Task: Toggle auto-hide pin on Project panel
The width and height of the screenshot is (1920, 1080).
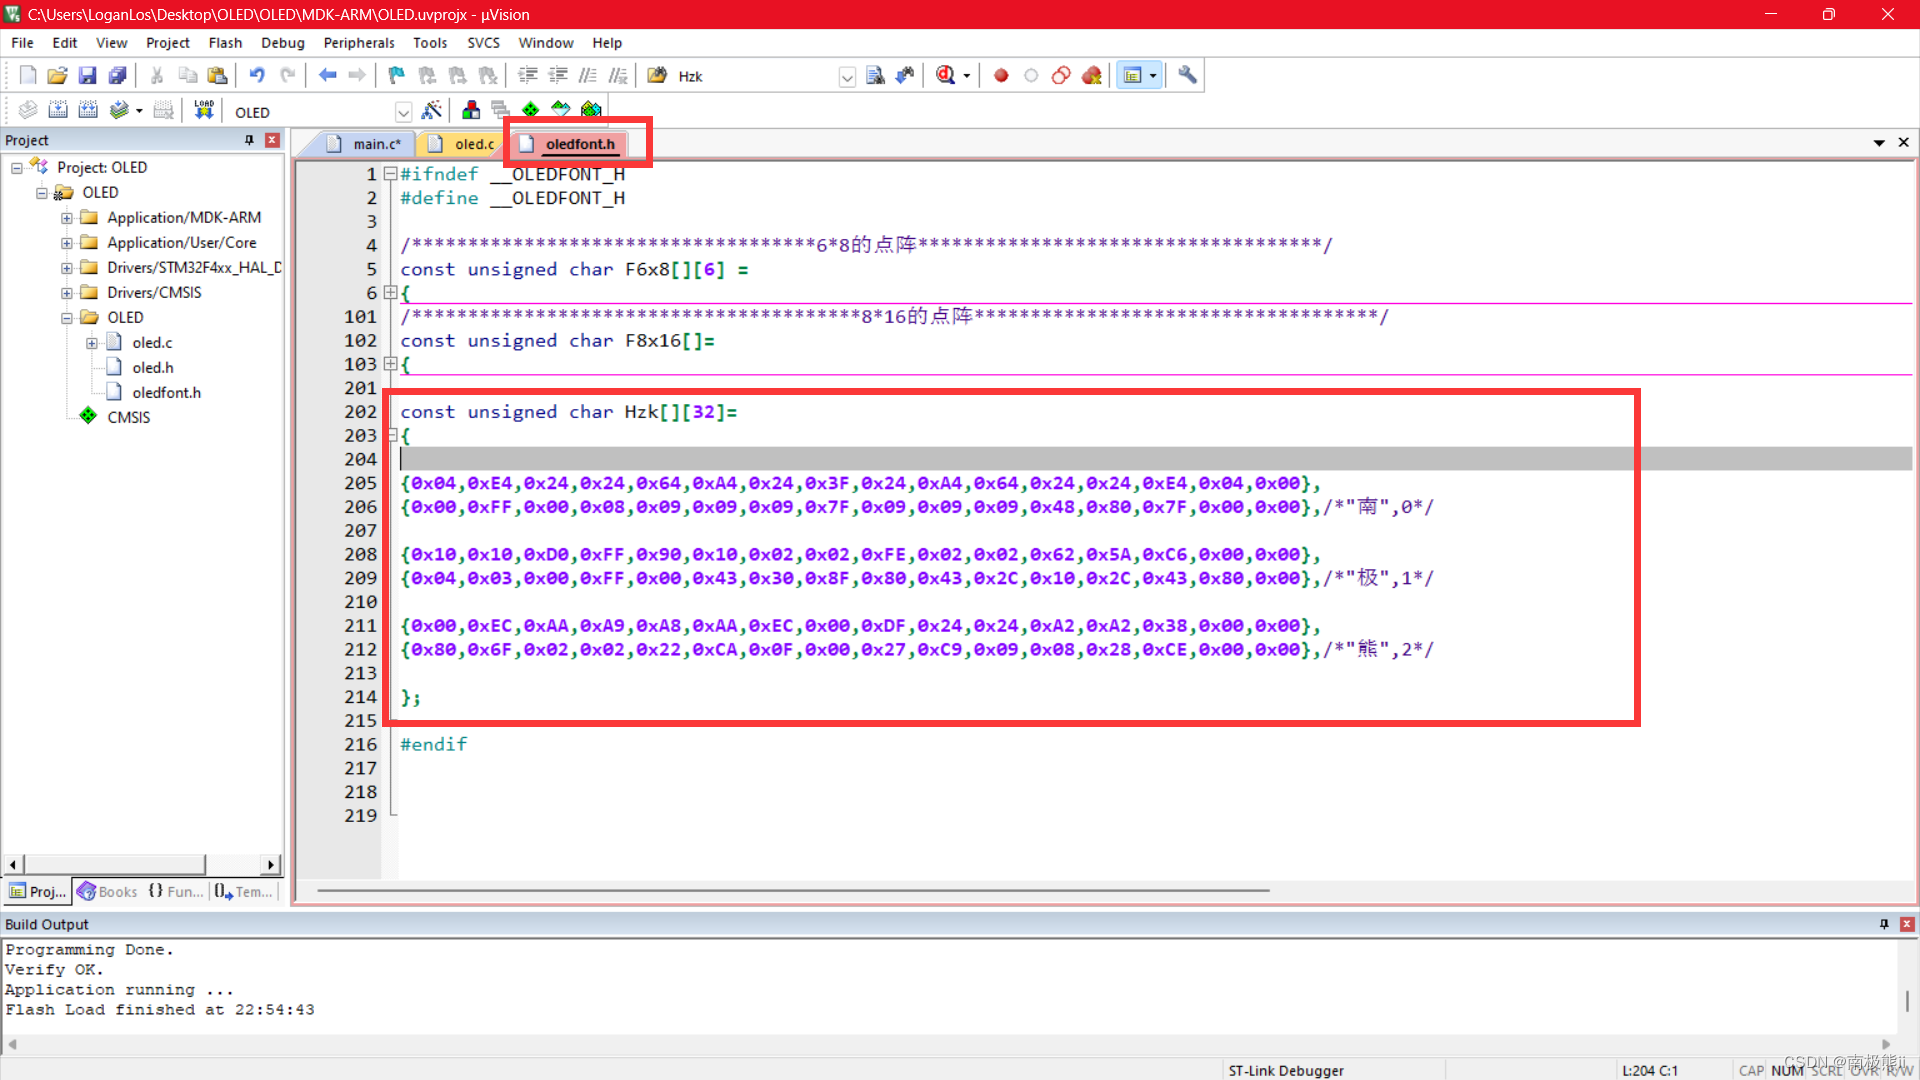Action: (x=249, y=140)
